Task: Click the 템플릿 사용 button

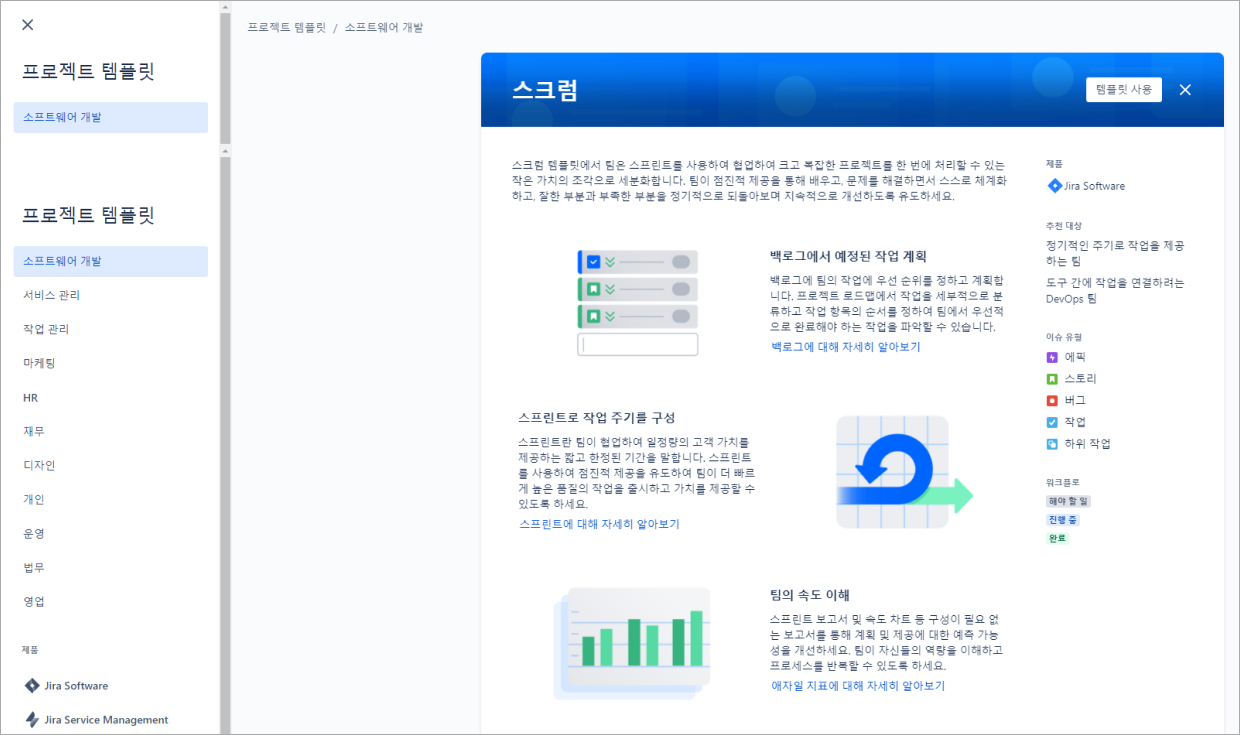Action: coord(1124,90)
